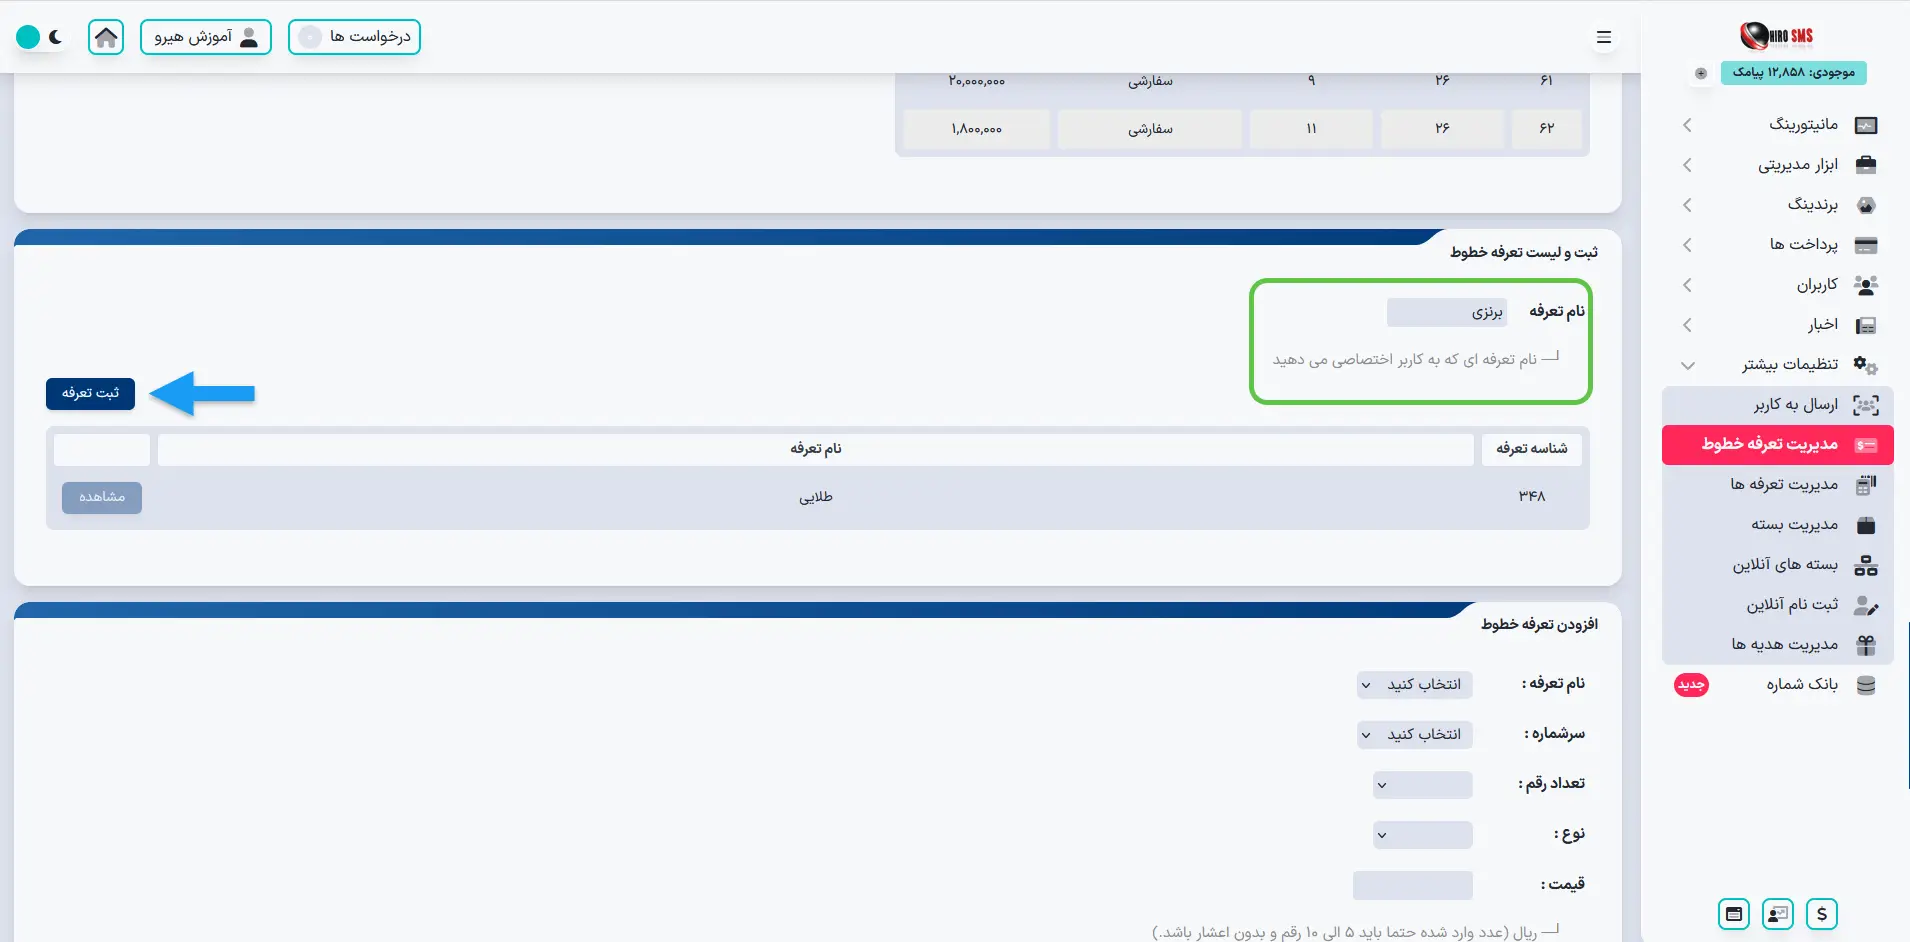The height and width of the screenshot is (942, 1910).
Task: Click the قیمت price input field
Action: pos(1412,885)
